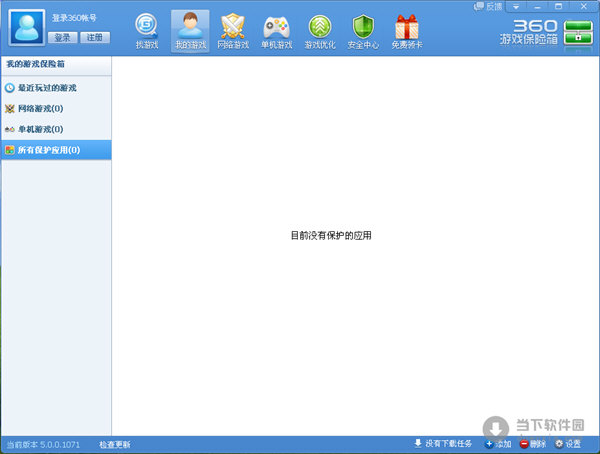The image size is (600, 454).
Task: Maximize the 360游戏保险箱 window
Action: (x=559, y=7)
